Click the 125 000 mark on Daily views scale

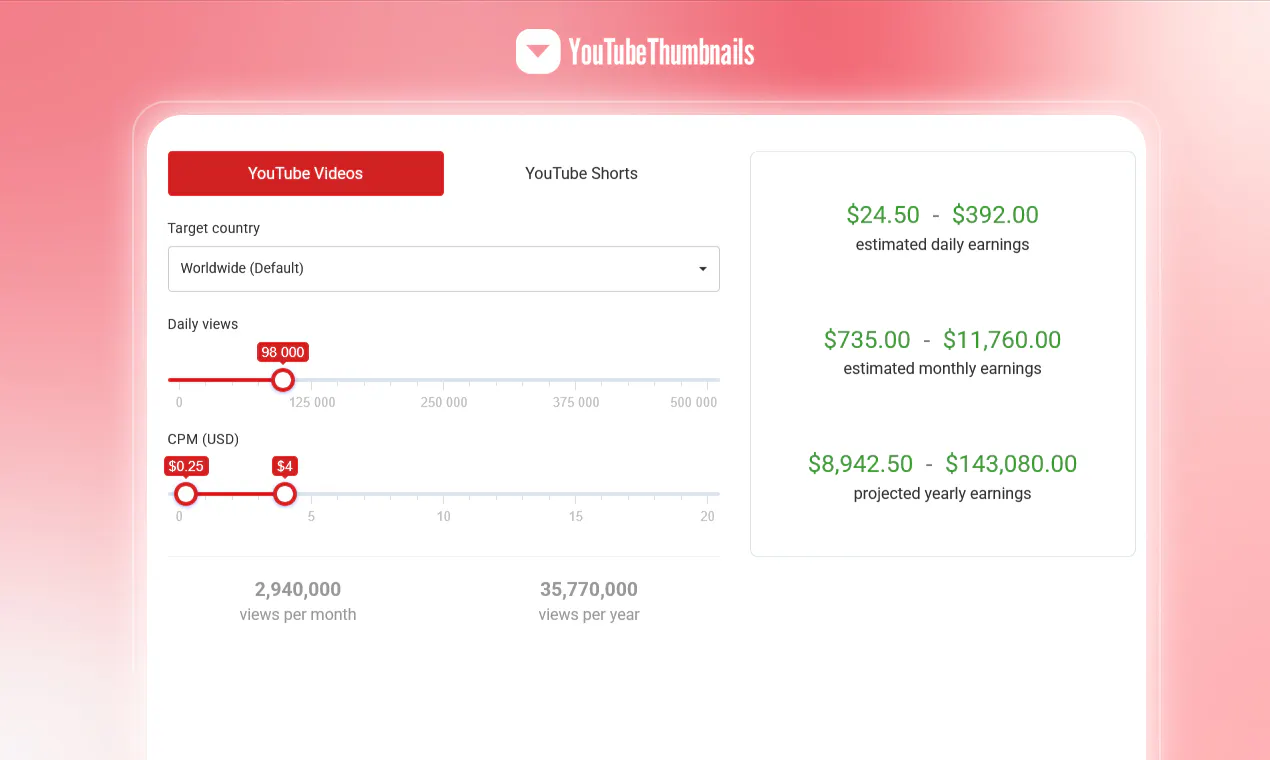tap(312, 402)
